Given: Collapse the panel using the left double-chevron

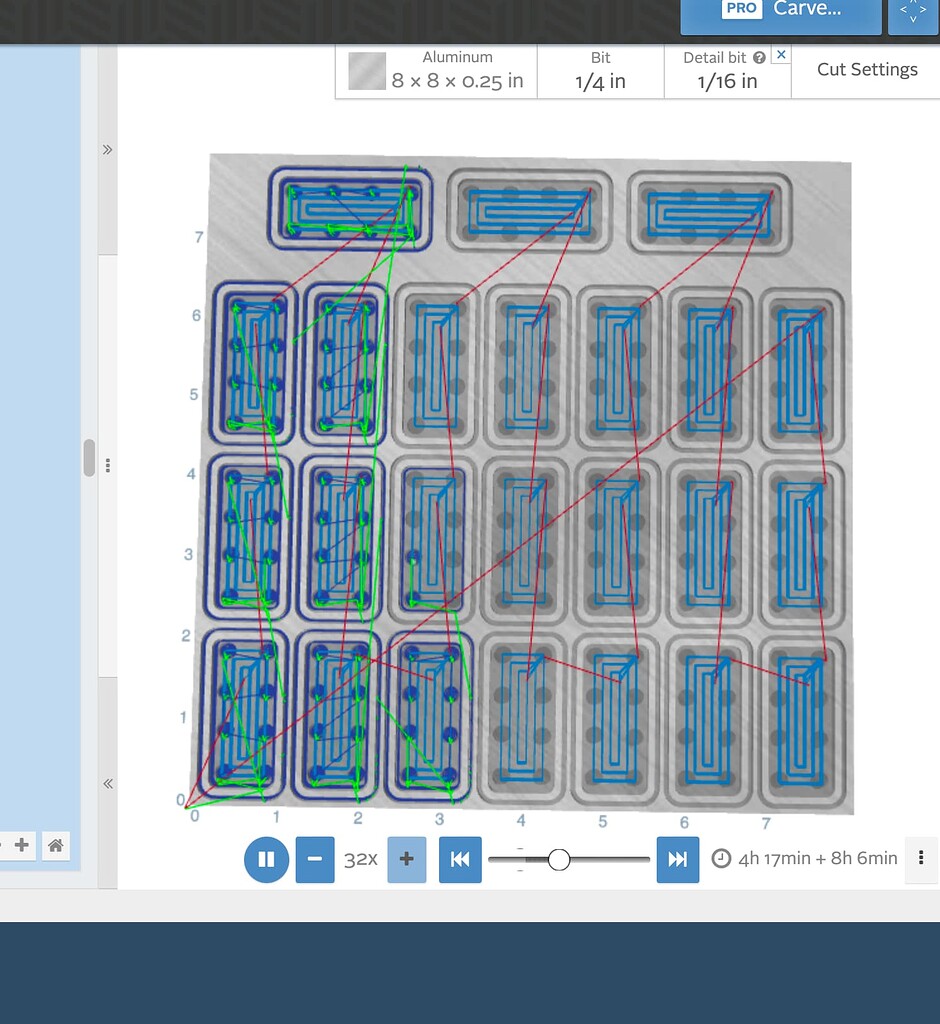Looking at the screenshot, I should point(107,783).
